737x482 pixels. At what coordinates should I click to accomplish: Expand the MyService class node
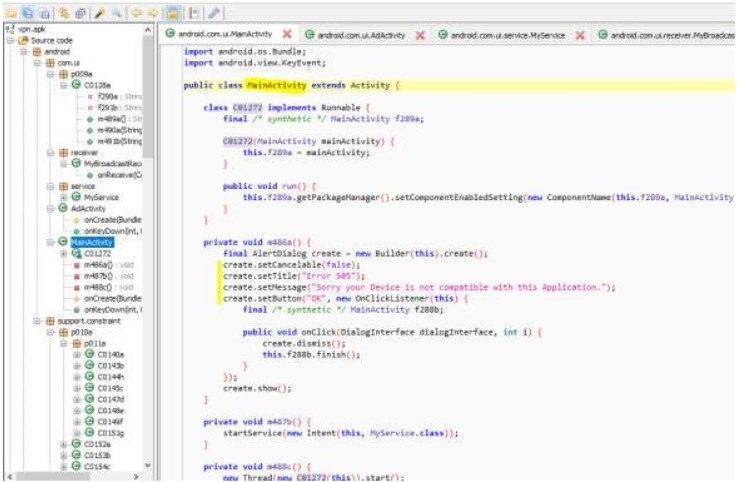(x=62, y=197)
